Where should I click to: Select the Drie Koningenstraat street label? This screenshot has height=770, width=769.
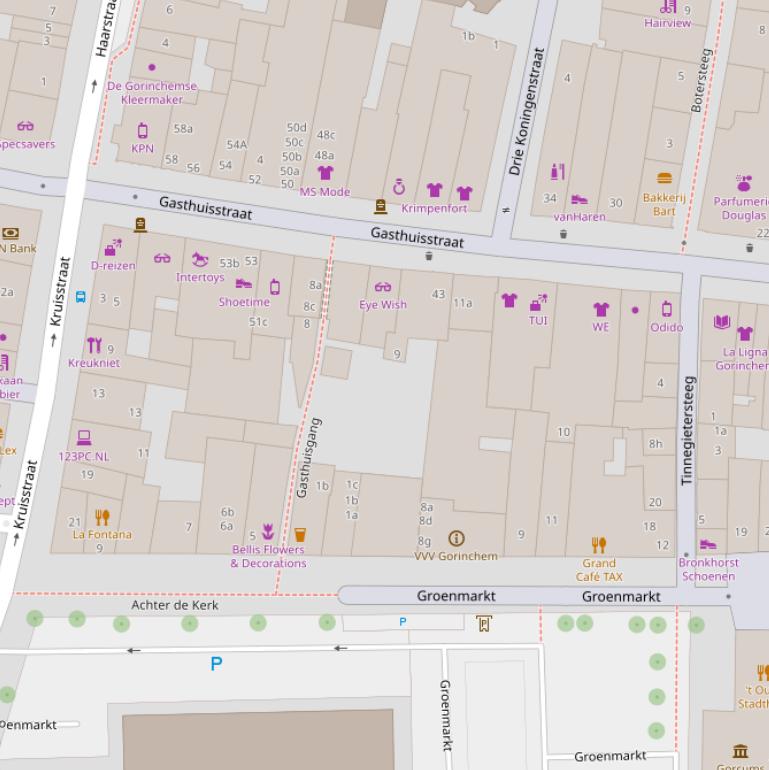pyautogui.click(x=527, y=111)
